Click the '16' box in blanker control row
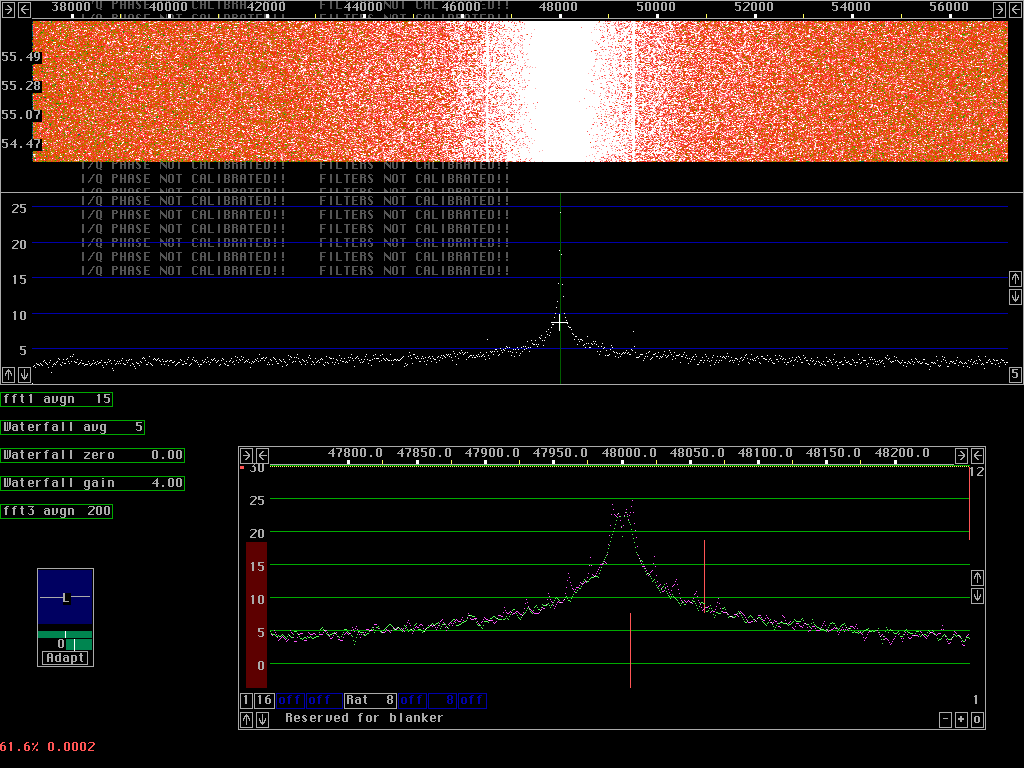1024x768 pixels. [x=264, y=701]
